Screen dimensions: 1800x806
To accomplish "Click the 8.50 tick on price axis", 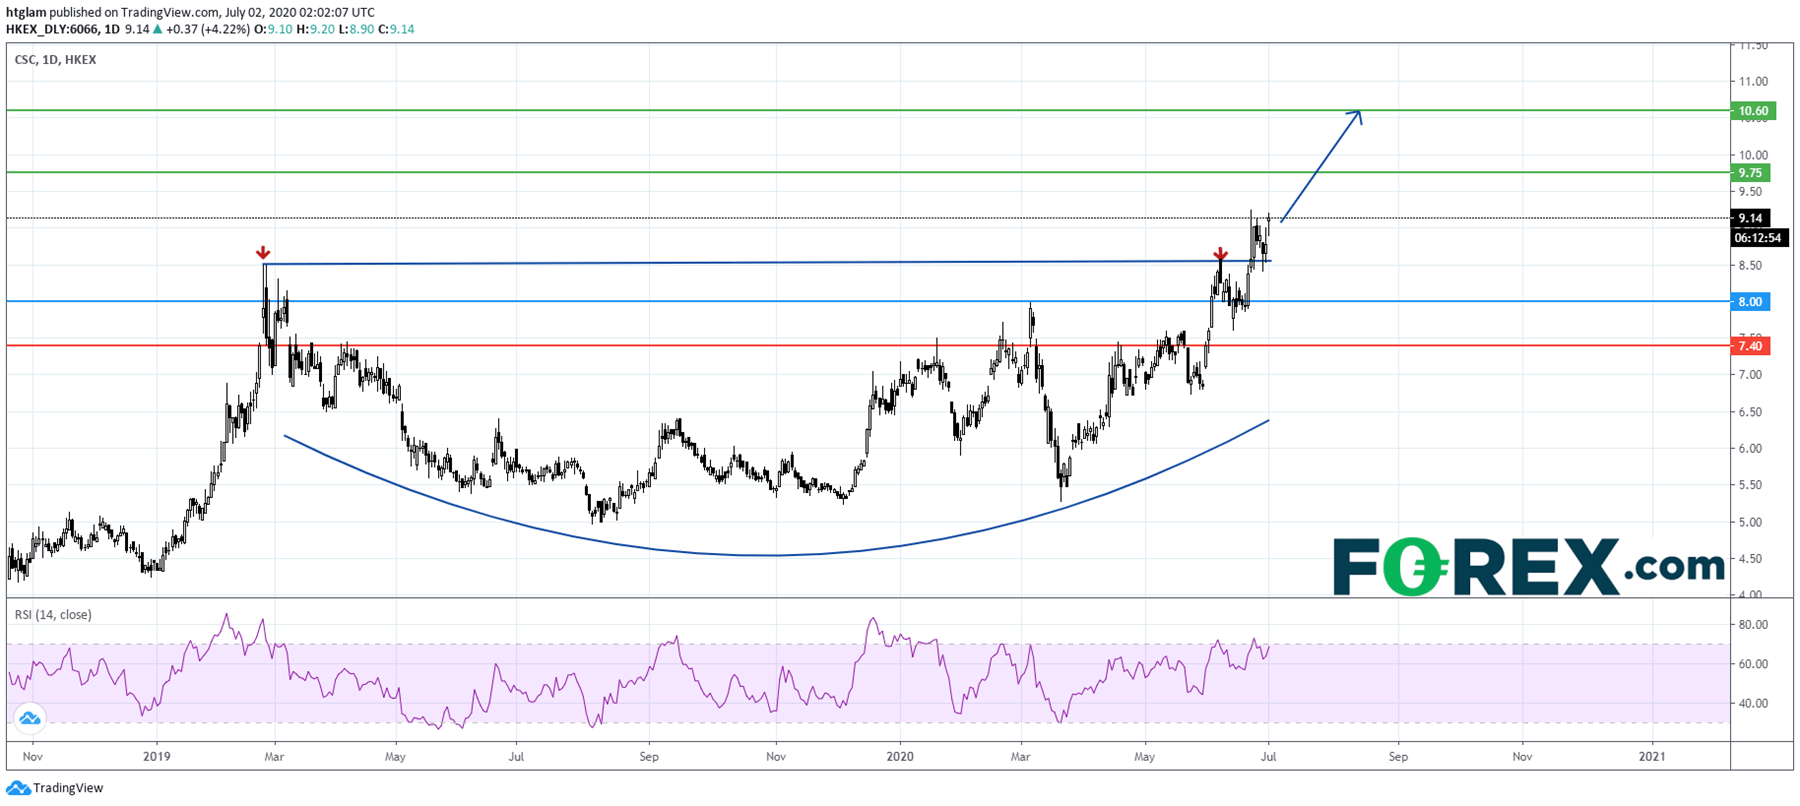I will point(1750,266).
